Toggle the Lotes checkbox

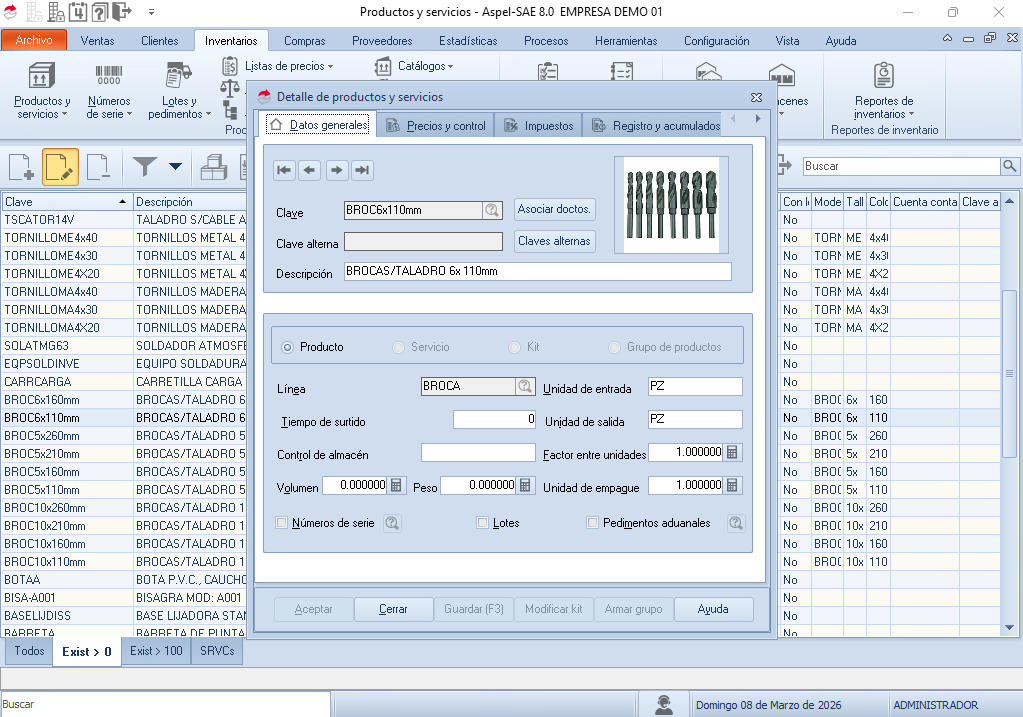[483, 523]
